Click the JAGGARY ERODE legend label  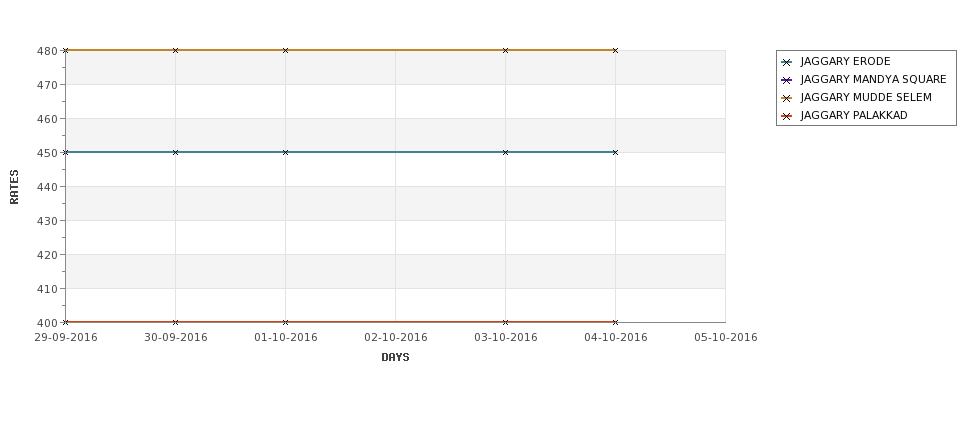click(845, 62)
